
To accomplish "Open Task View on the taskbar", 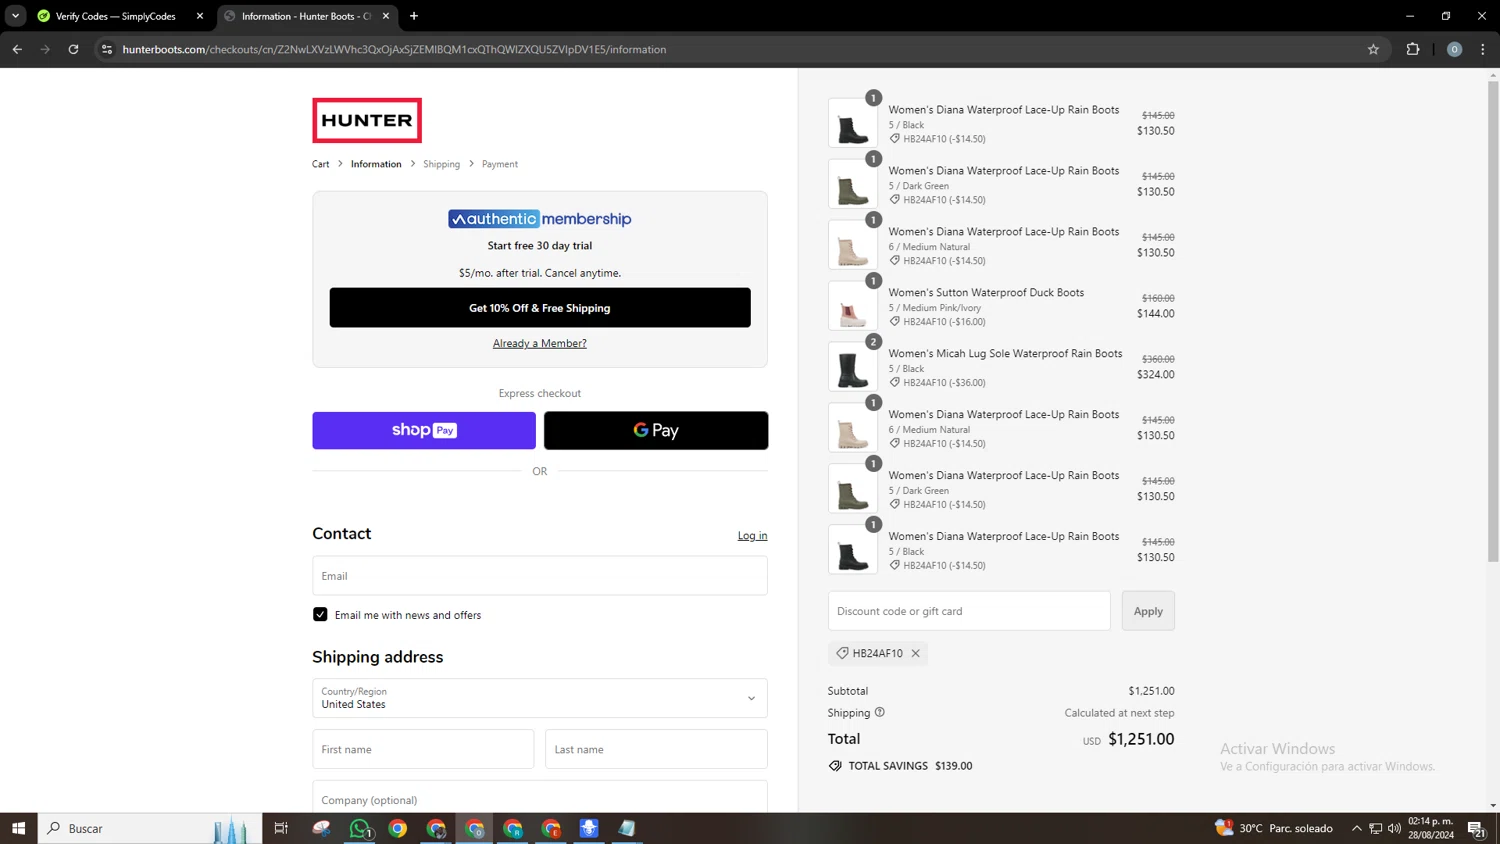I will point(281,828).
